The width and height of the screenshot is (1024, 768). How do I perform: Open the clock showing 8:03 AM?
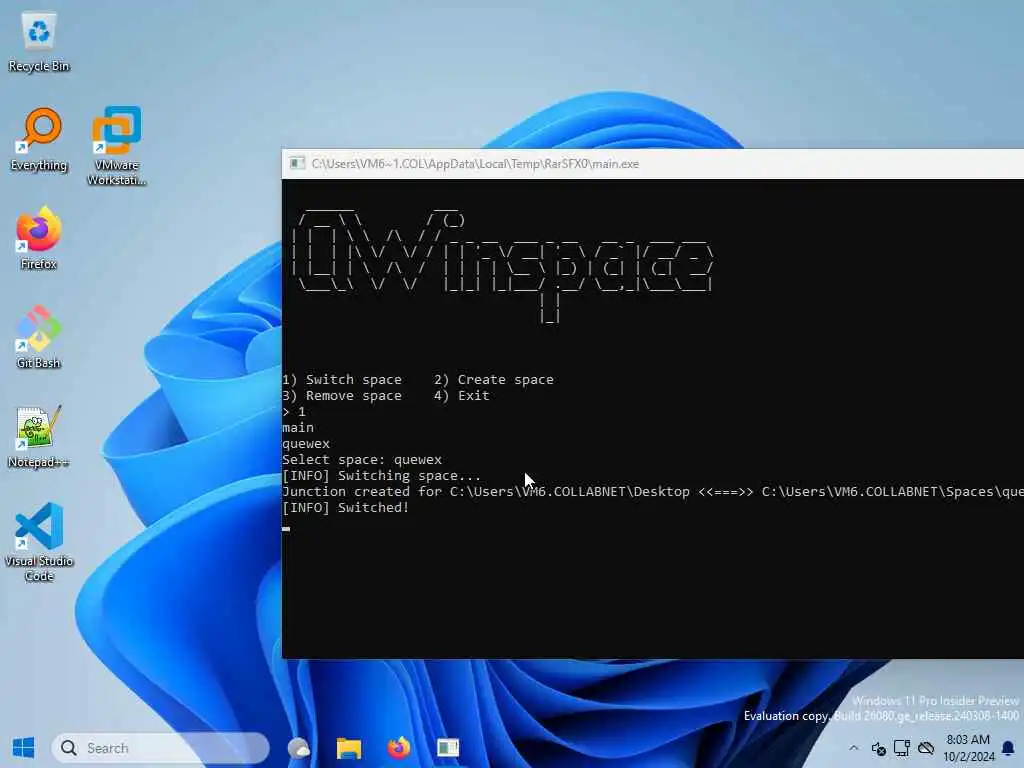[x=968, y=748]
